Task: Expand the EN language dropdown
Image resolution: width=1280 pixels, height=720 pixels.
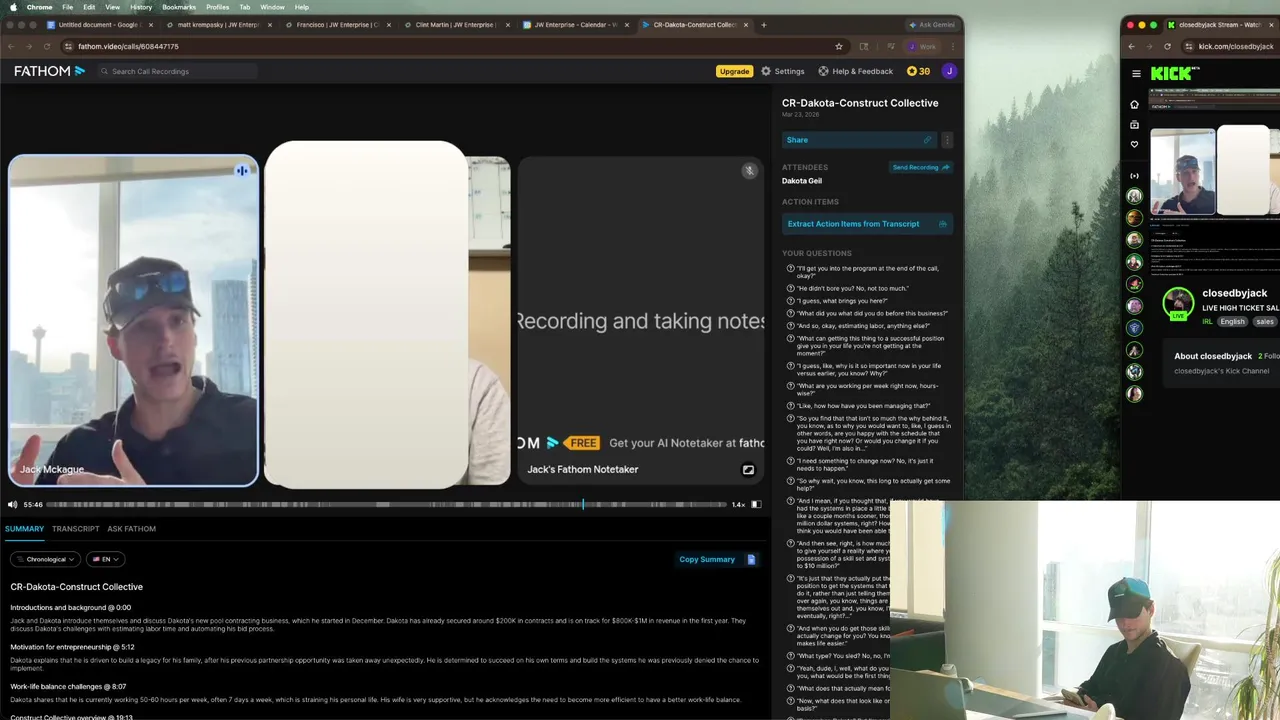Action: (105, 559)
